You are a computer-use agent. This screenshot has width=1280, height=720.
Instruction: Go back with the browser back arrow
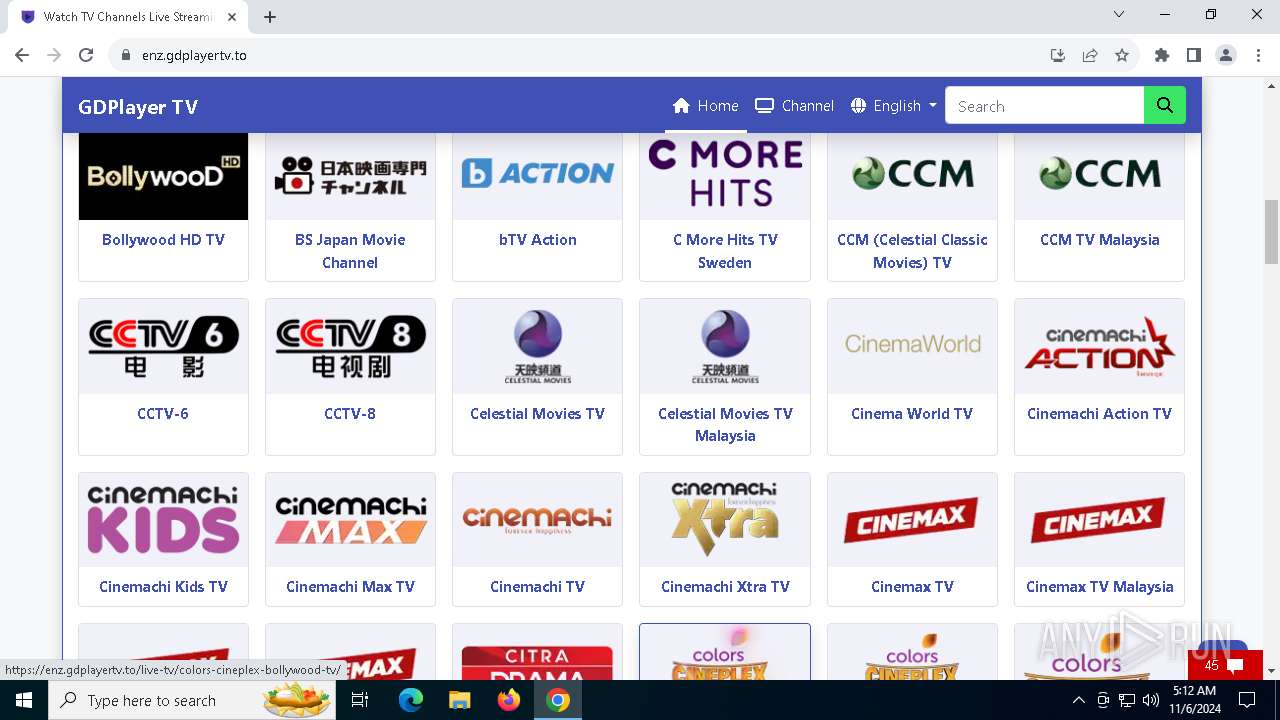click(x=22, y=55)
